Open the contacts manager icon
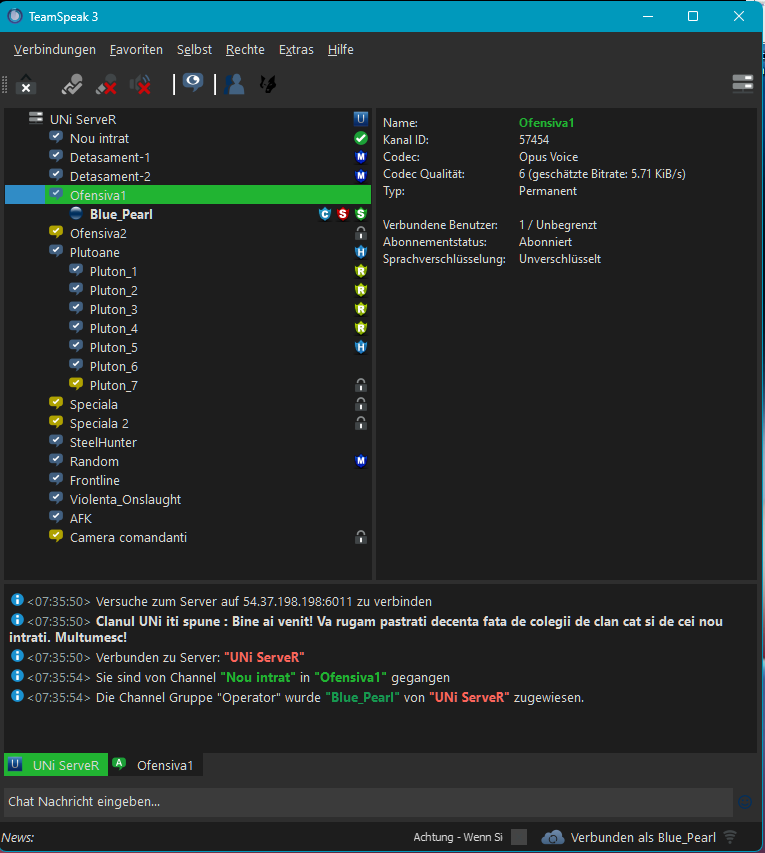This screenshot has height=853, width=765. click(235, 84)
